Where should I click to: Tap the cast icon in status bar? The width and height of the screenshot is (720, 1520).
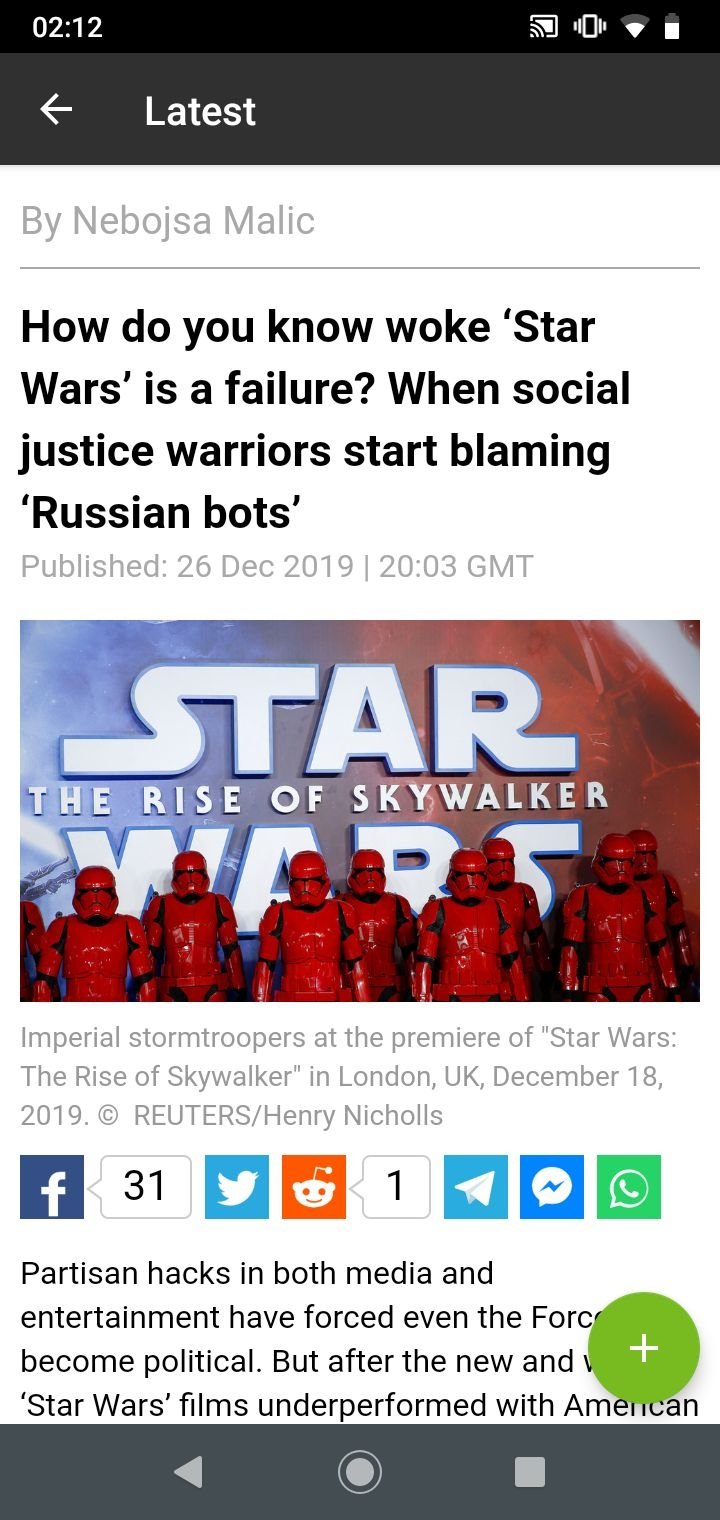[543, 27]
